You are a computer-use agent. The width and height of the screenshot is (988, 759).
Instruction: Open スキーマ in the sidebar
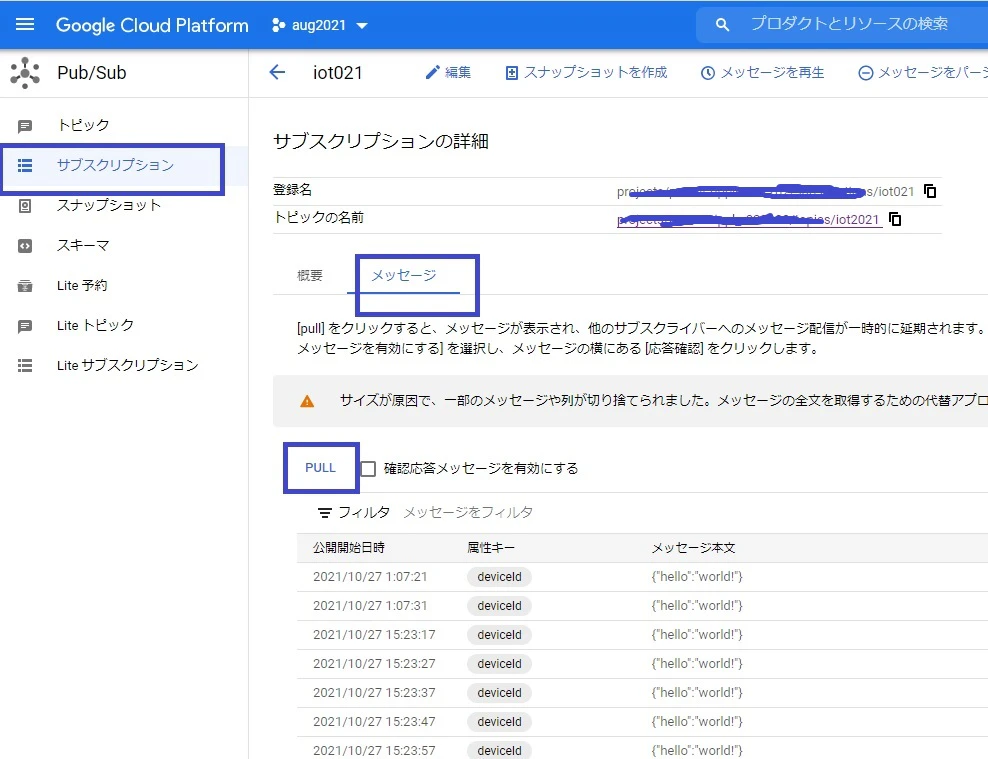124,246
